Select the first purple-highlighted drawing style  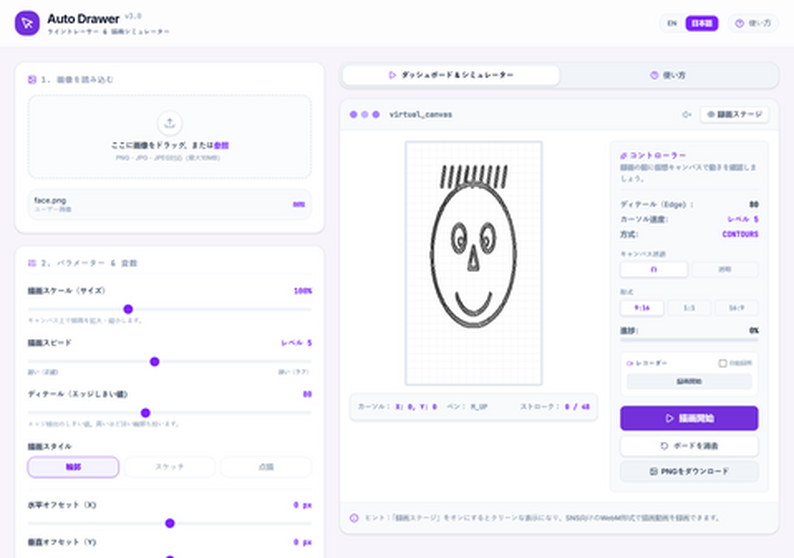click(73, 467)
